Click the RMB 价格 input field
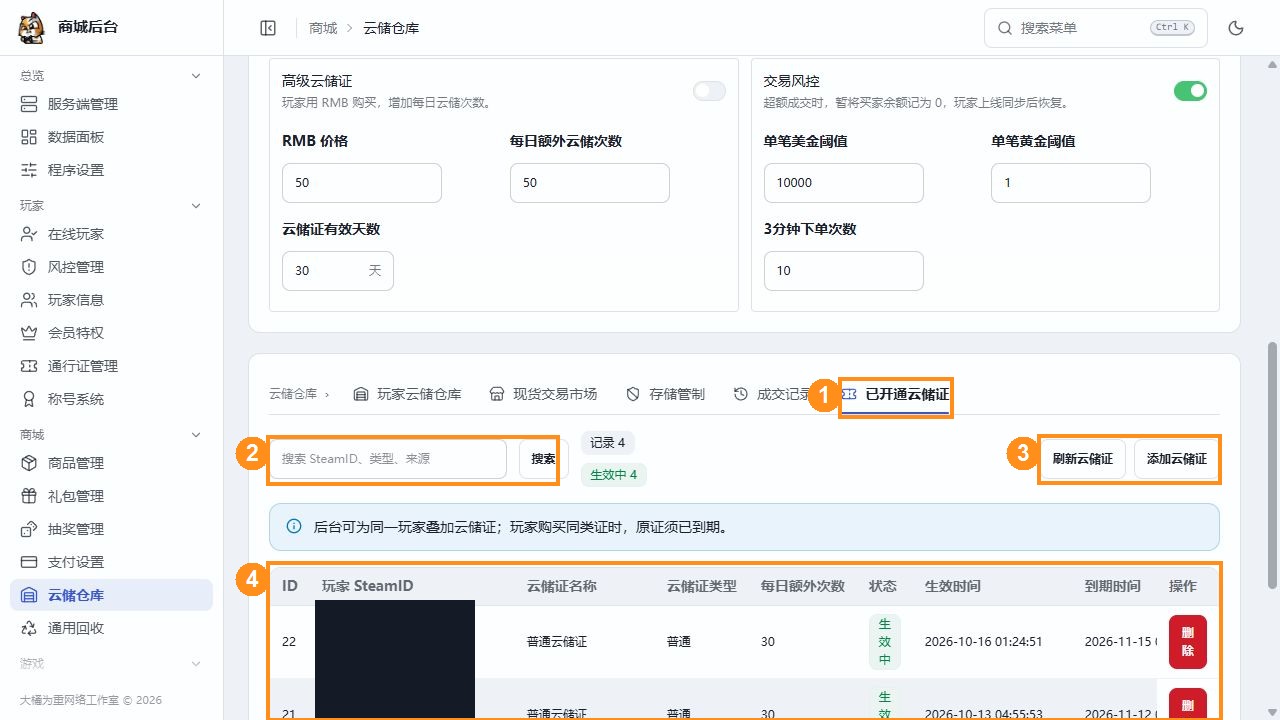Viewport: 1280px width, 720px height. click(362, 183)
